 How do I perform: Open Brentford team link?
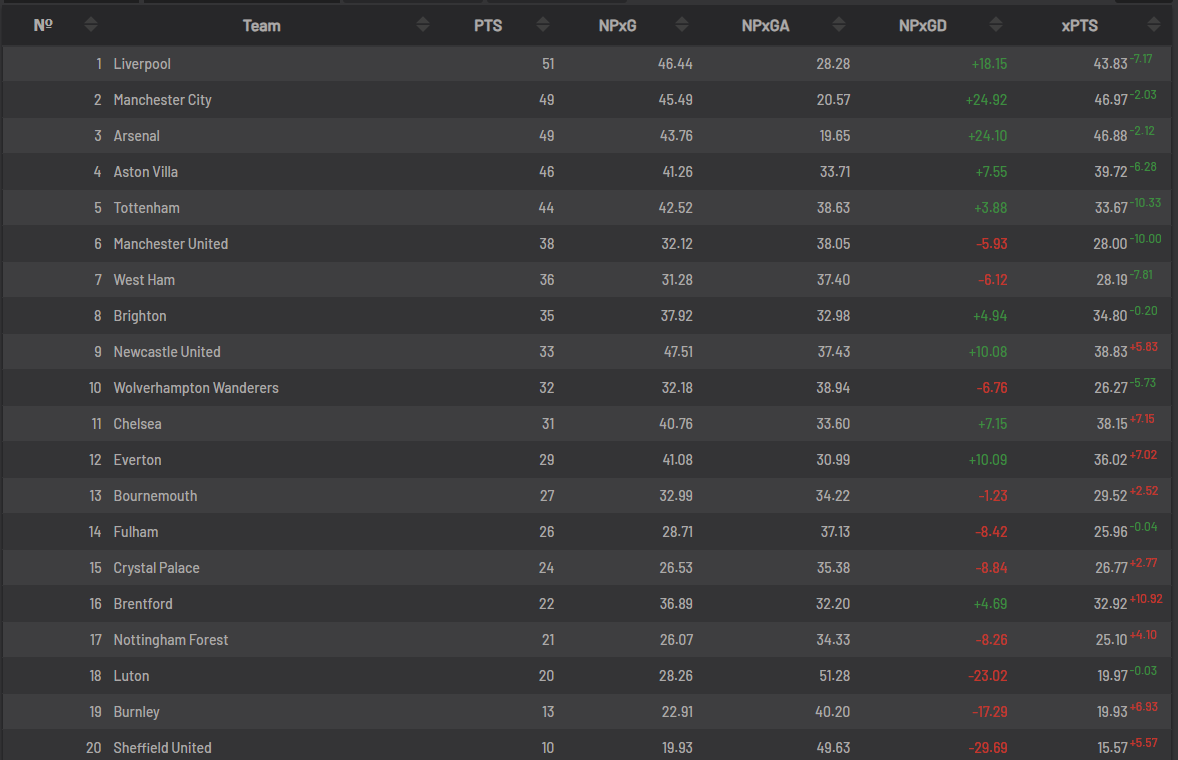point(143,604)
